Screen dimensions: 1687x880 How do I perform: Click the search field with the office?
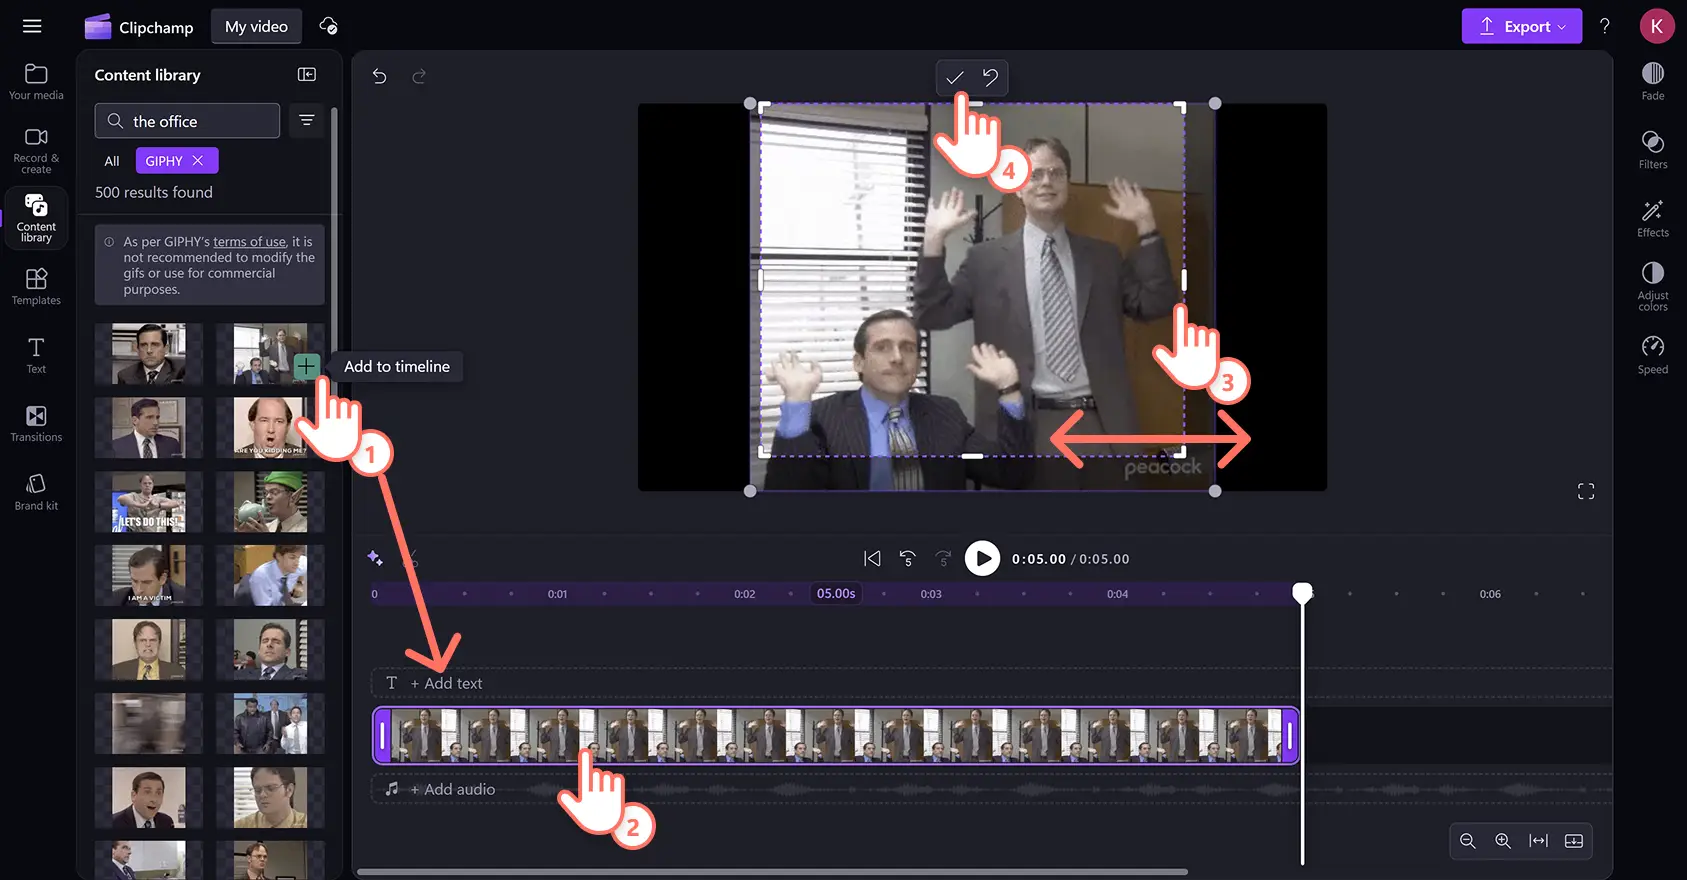[x=187, y=121]
